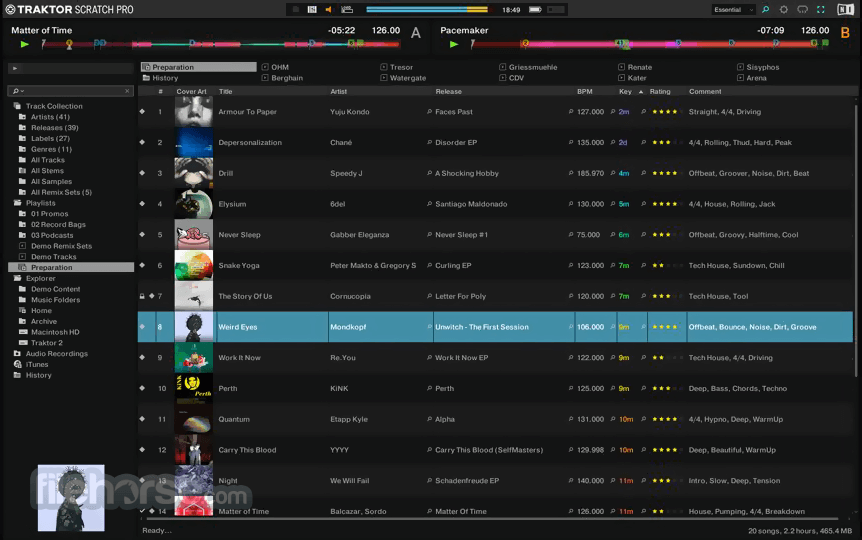Click the play icon on Deck A
The image size is (862, 540).
[x=24, y=44]
